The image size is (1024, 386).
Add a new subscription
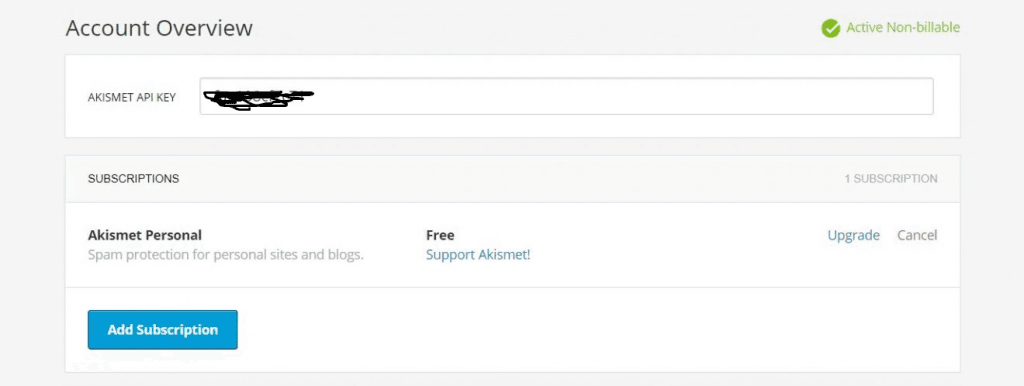click(x=163, y=330)
